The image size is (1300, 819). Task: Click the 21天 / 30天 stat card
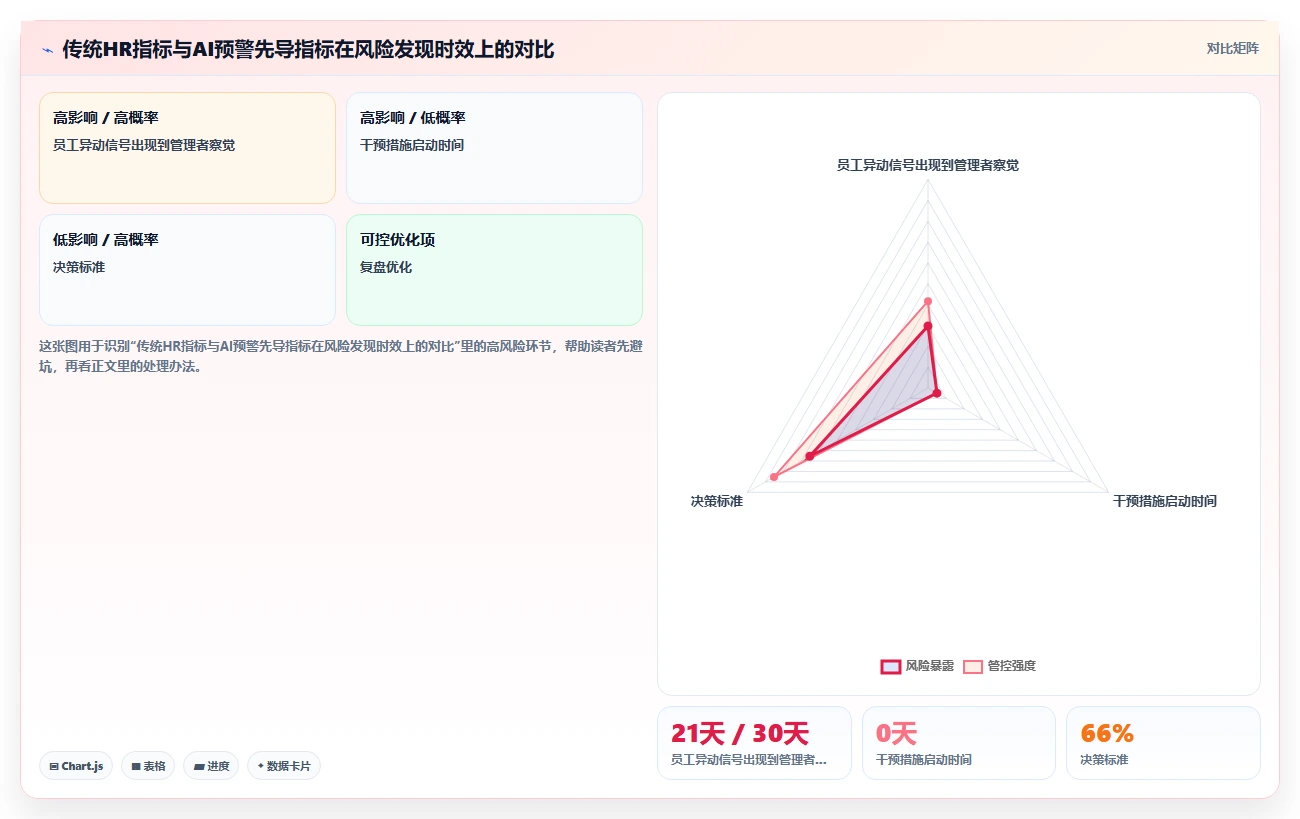(x=754, y=743)
